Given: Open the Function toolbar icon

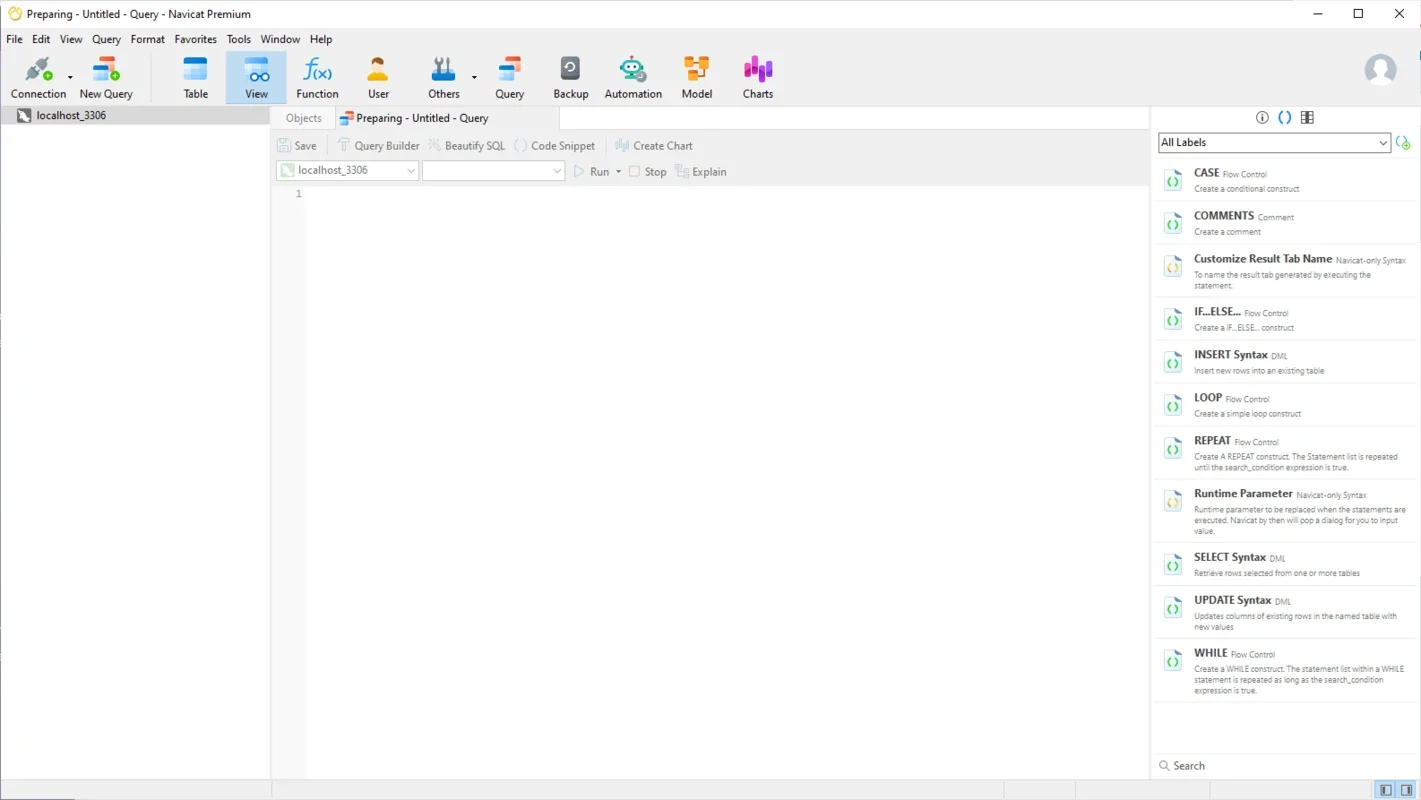Looking at the screenshot, I should coord(317,78).
